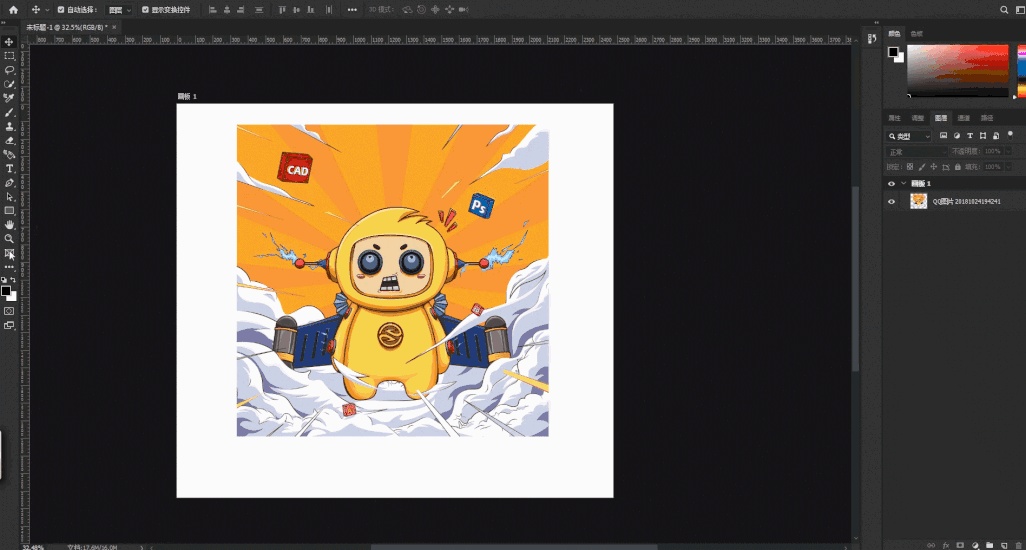Lock transparent pixels
This screenshot has height=550, width=1026.
(910, 167)
